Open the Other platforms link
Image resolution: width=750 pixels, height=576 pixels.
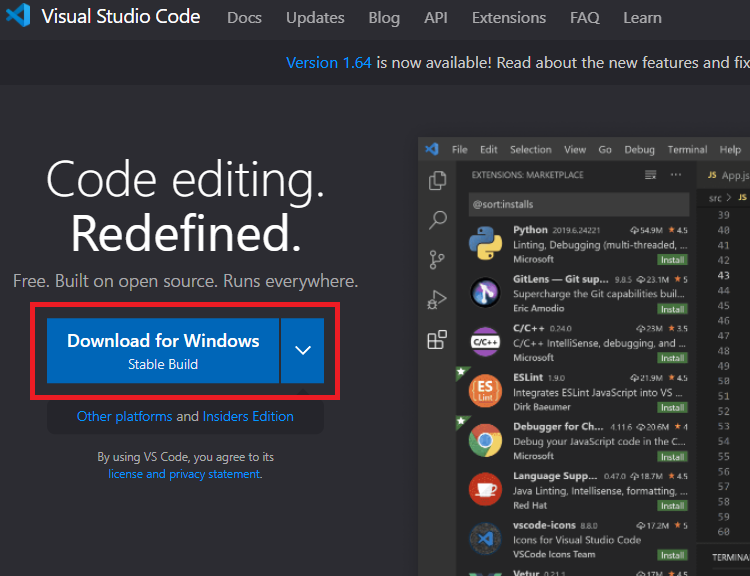click(124, 416)
